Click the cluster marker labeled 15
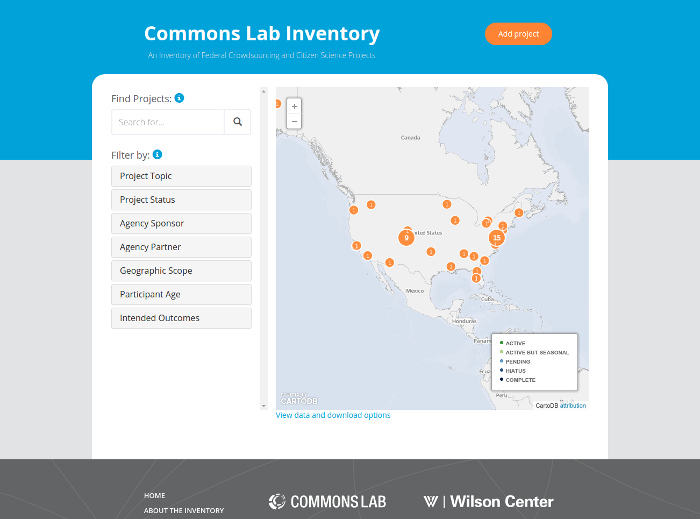This screenshot has width=700, height=519. pos(497,237)
